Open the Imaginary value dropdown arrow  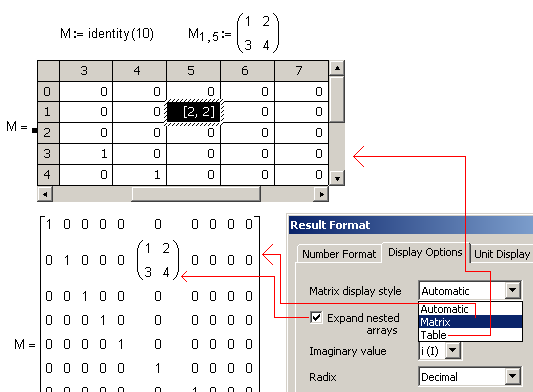453,350
